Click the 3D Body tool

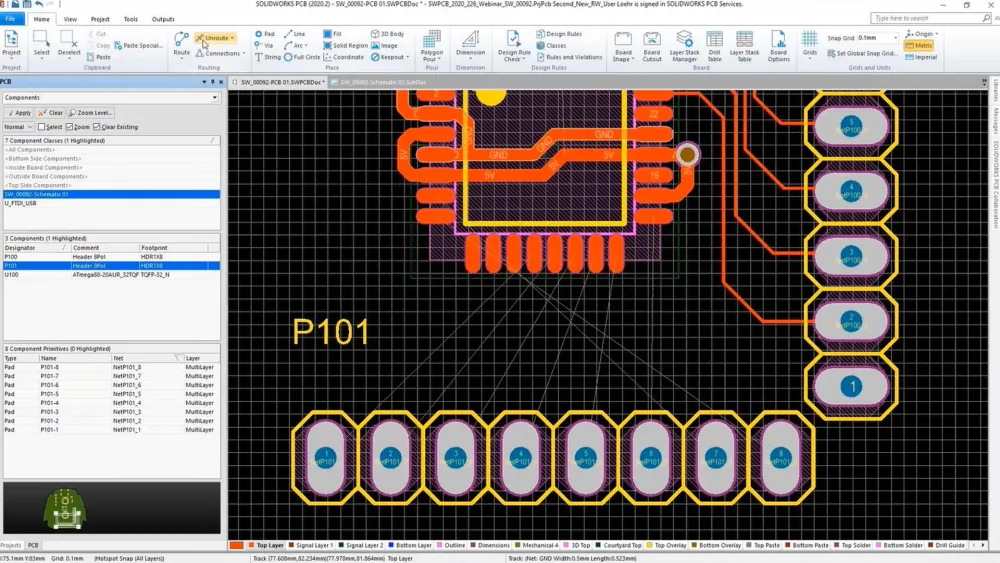click(387, 34)
